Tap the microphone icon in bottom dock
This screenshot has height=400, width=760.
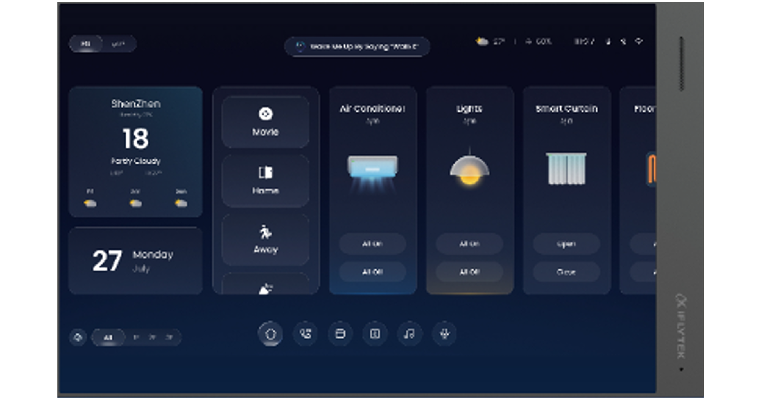click(x=444, y=334)
